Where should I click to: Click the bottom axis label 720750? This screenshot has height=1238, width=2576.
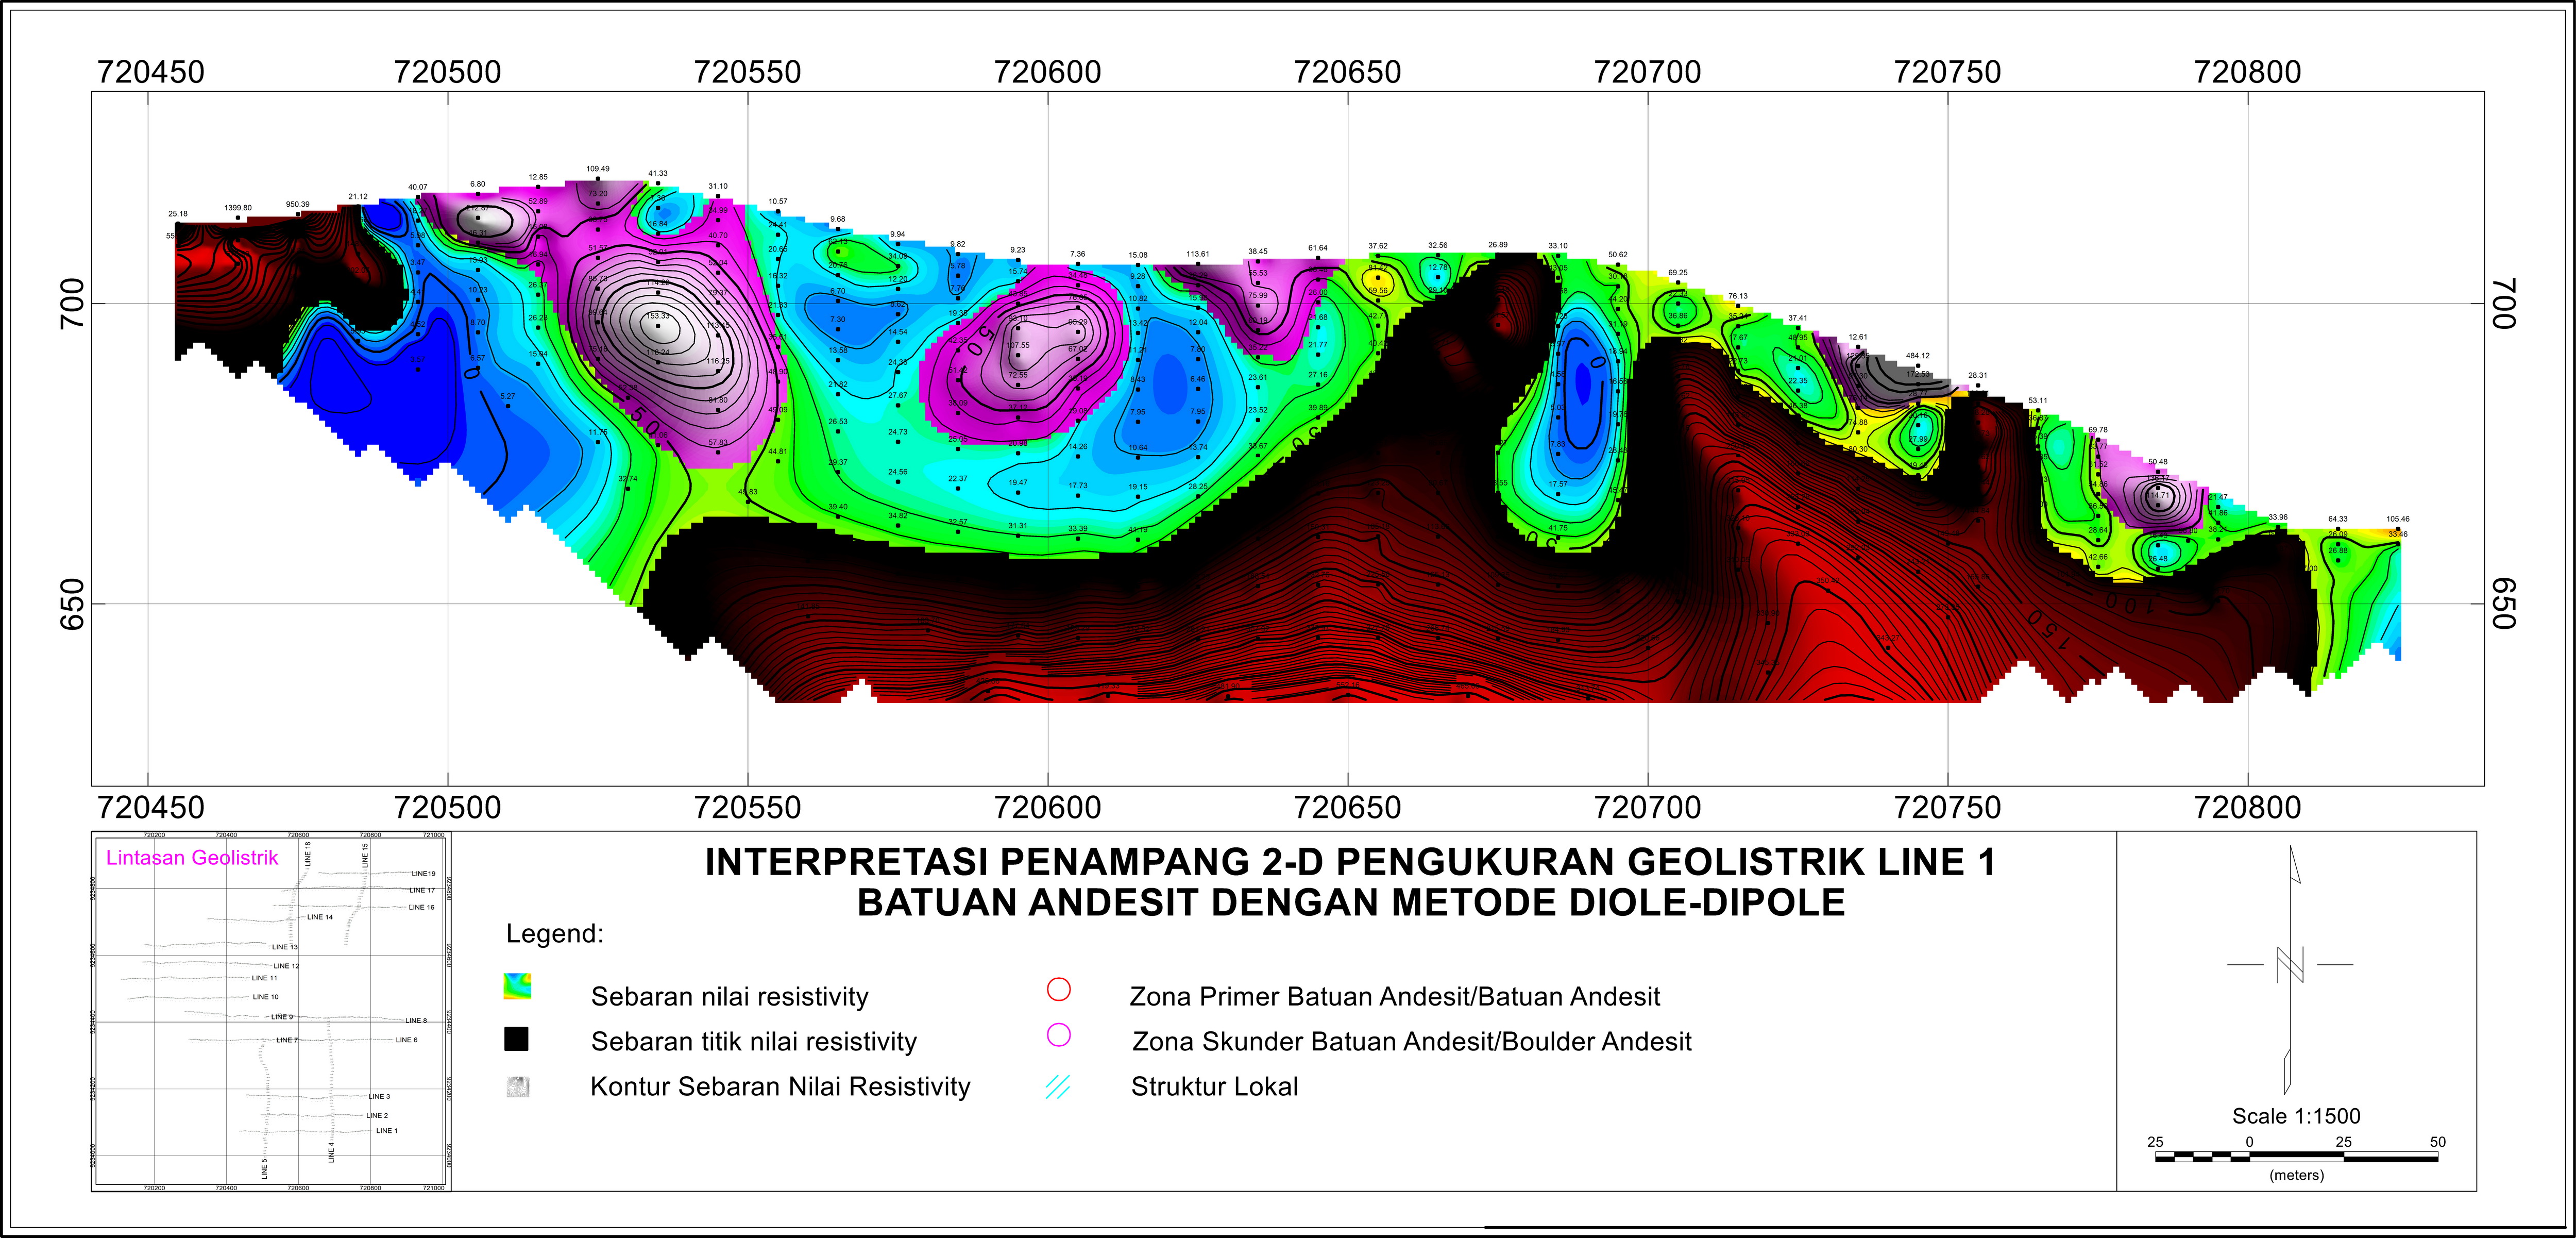(1947, 807)
